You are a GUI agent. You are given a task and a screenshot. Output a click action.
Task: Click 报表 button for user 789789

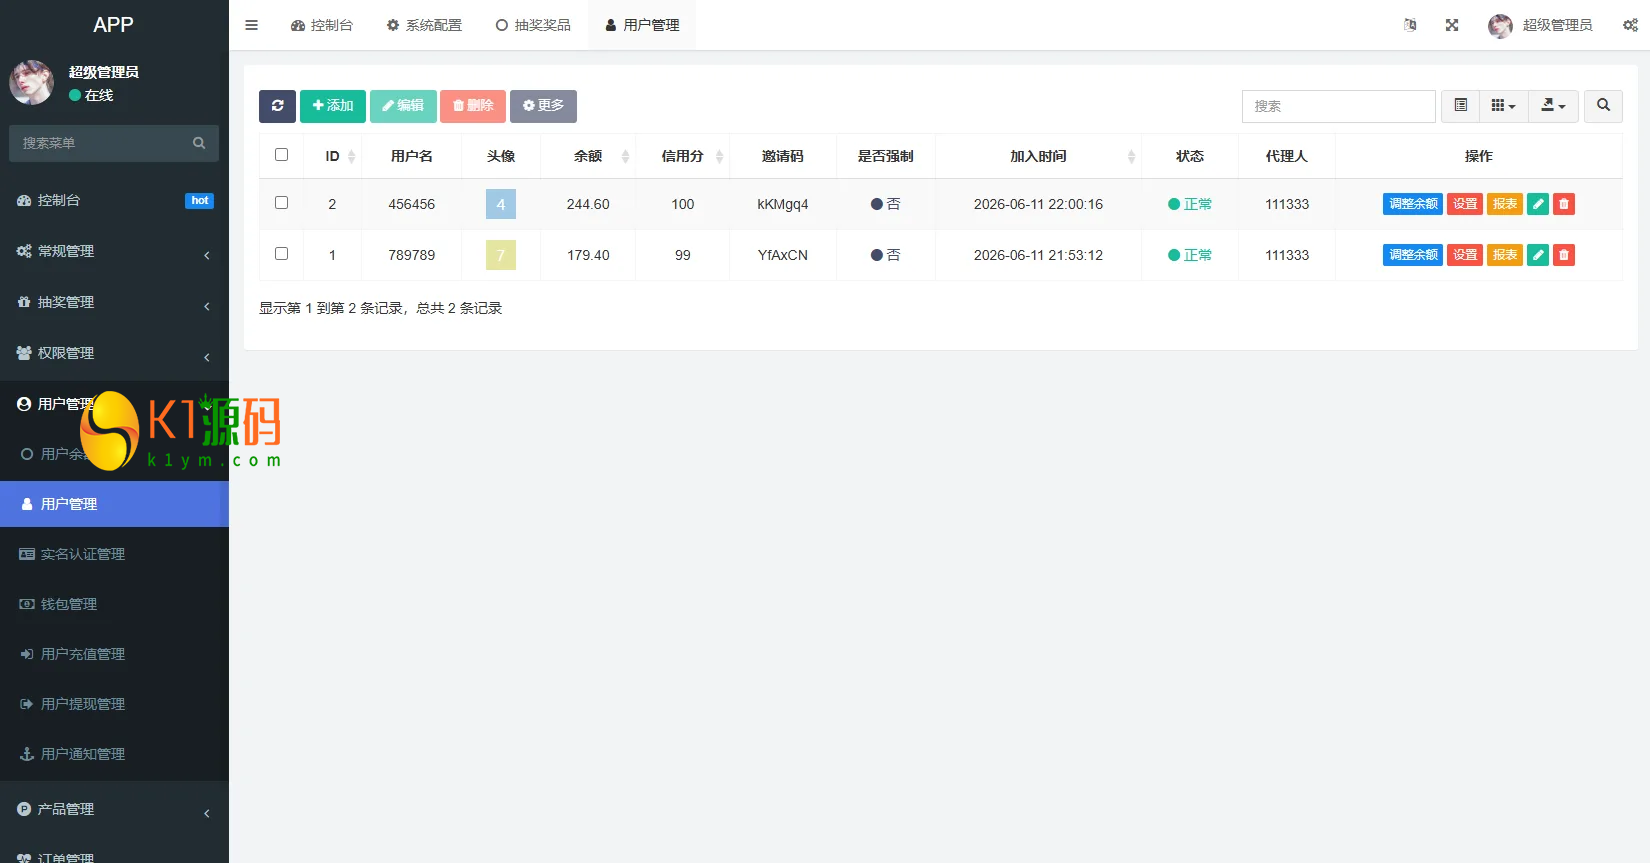point(1505,255)
